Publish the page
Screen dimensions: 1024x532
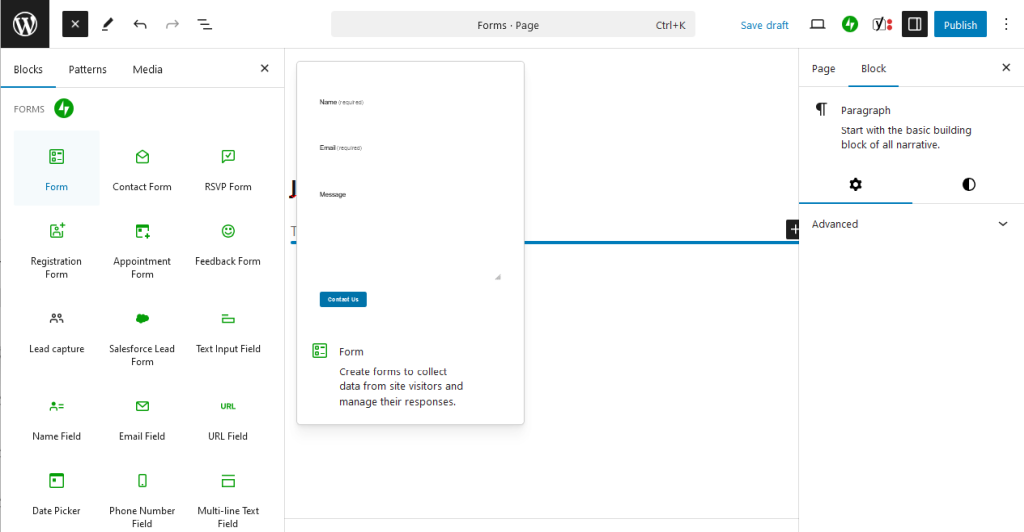pyautogui.click(x=960, y=25)
